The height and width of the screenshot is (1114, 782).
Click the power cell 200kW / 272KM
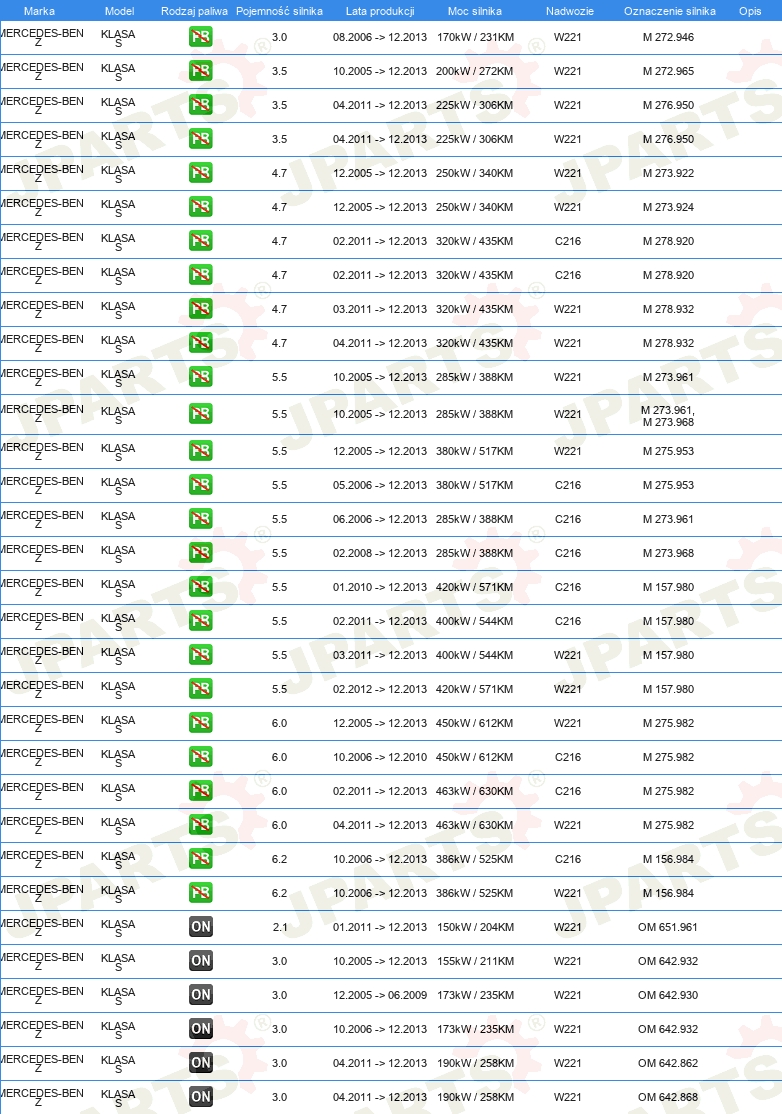(x=474, y=71)
